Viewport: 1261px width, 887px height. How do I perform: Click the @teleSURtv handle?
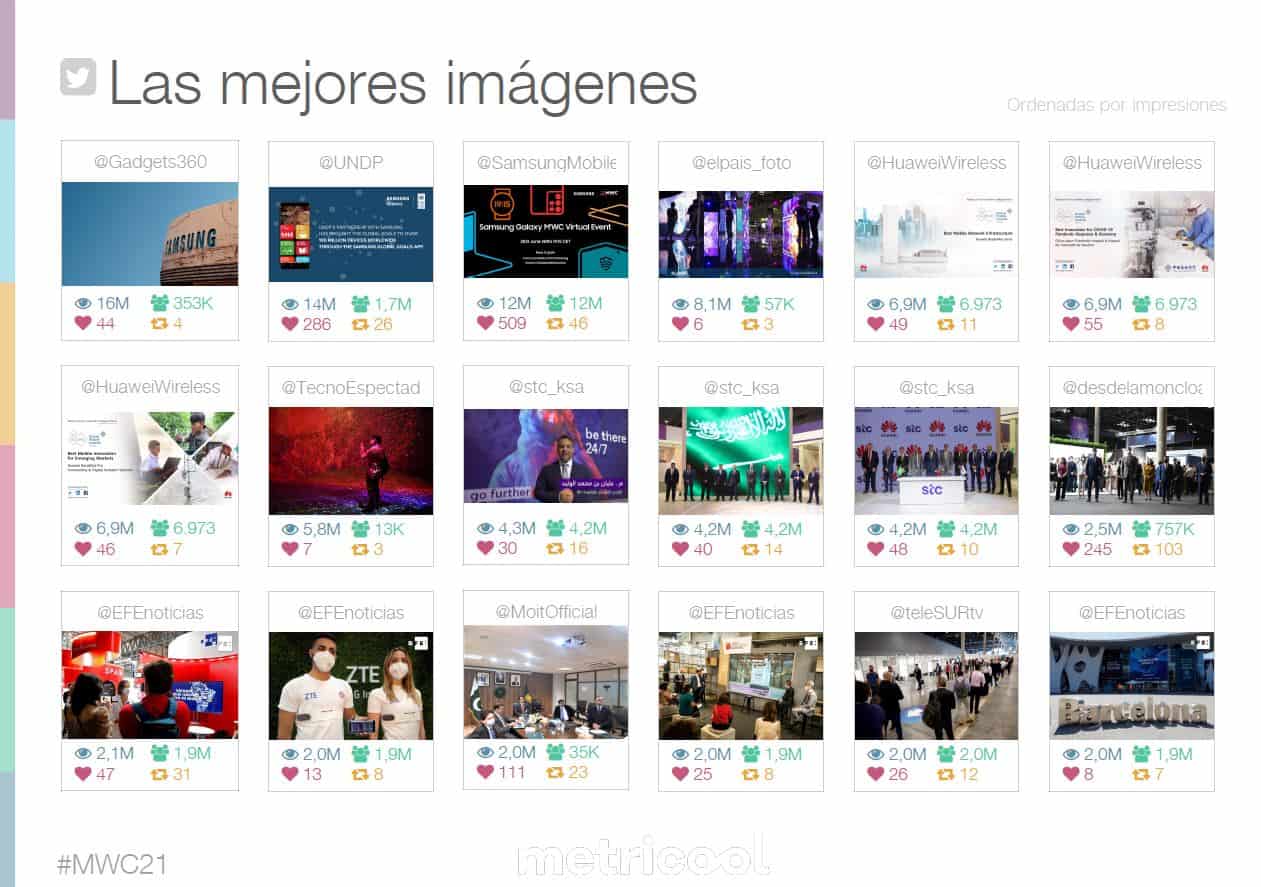937,612
